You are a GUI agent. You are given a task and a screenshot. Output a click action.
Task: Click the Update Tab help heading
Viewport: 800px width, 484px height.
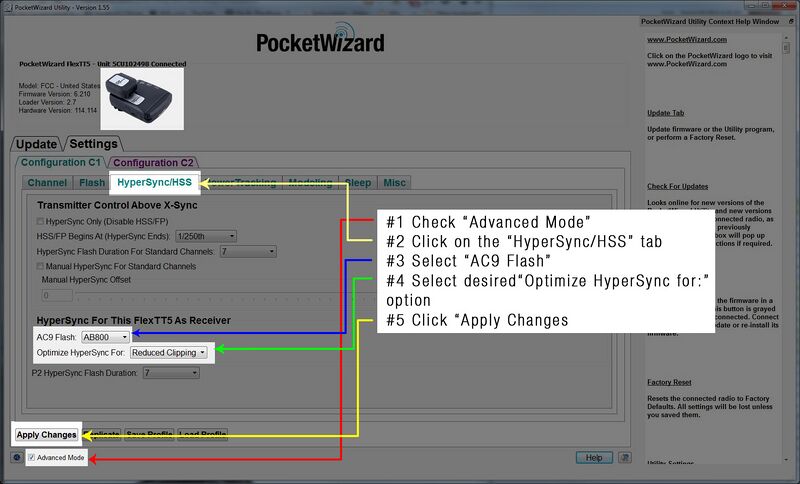click(666, 113)
